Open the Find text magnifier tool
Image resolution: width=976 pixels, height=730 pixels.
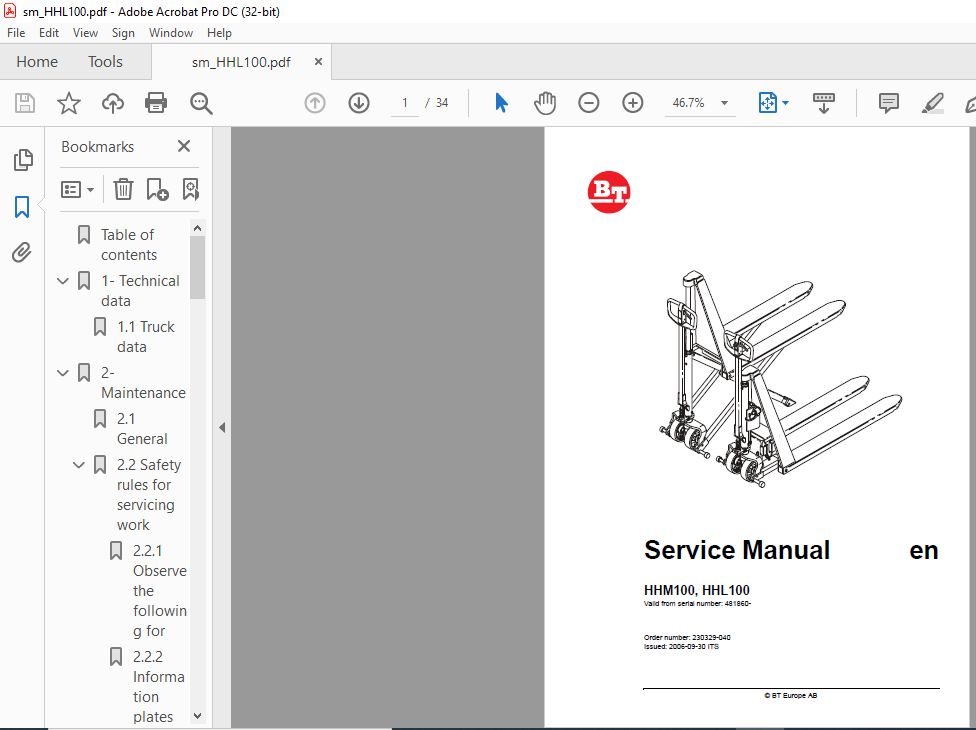click(x=201, y=103)
